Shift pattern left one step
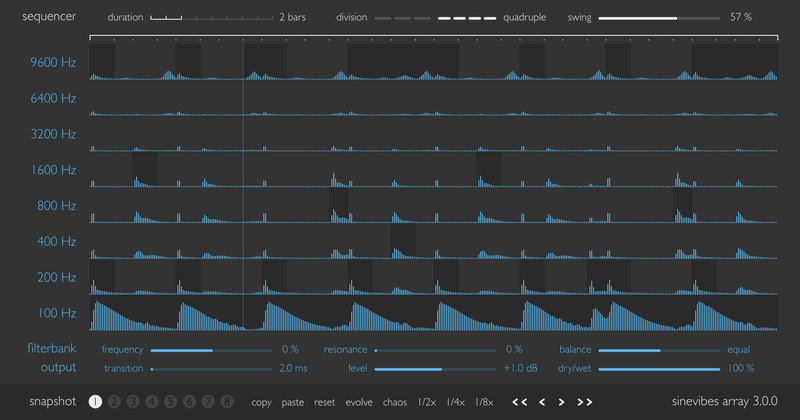The image size is (800, 420). (x=542, y=402)
